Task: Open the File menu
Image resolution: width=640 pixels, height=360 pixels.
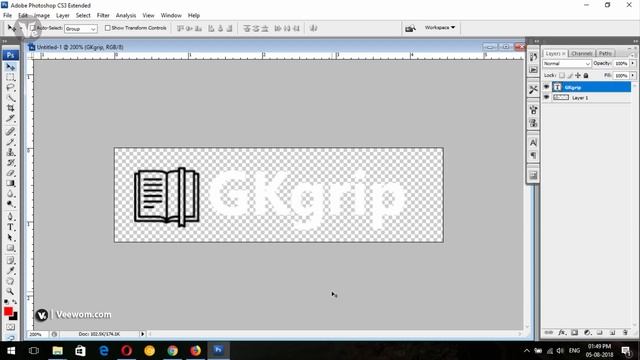Action: coord(7,16)
